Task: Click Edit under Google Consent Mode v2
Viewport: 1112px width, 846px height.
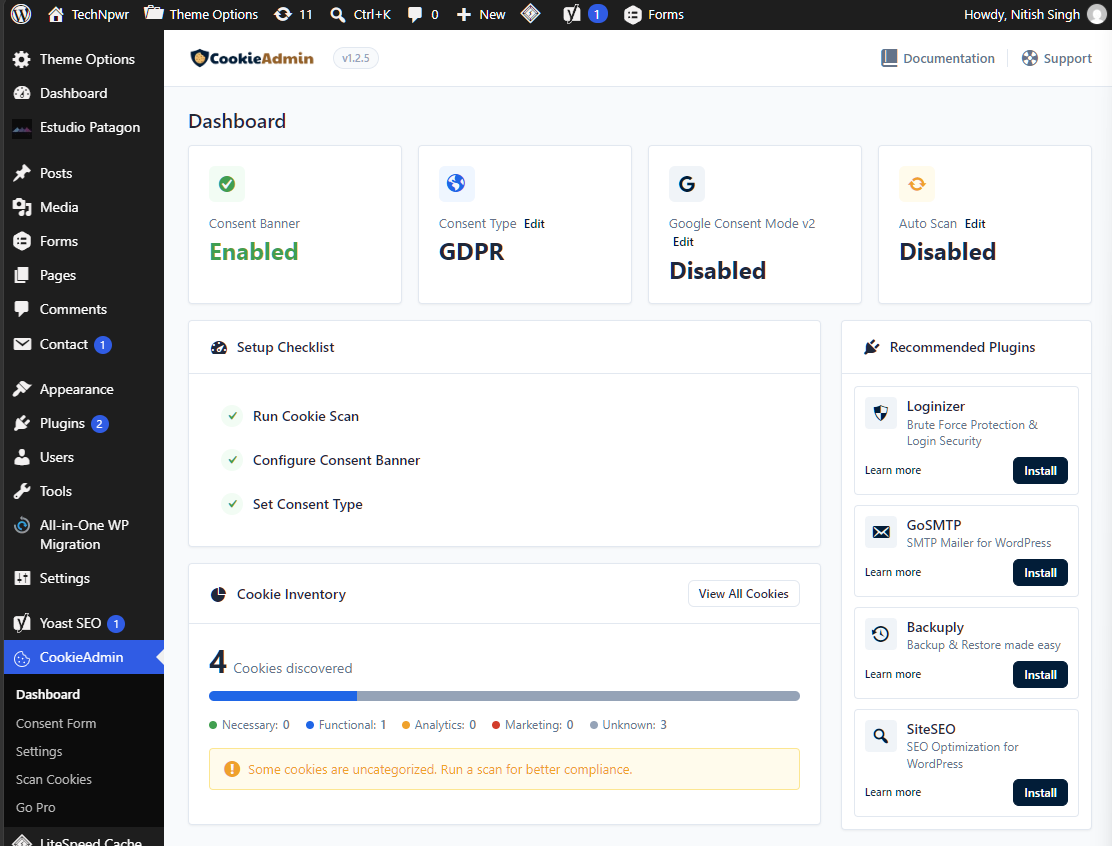Action: click(x=683, y=243)
